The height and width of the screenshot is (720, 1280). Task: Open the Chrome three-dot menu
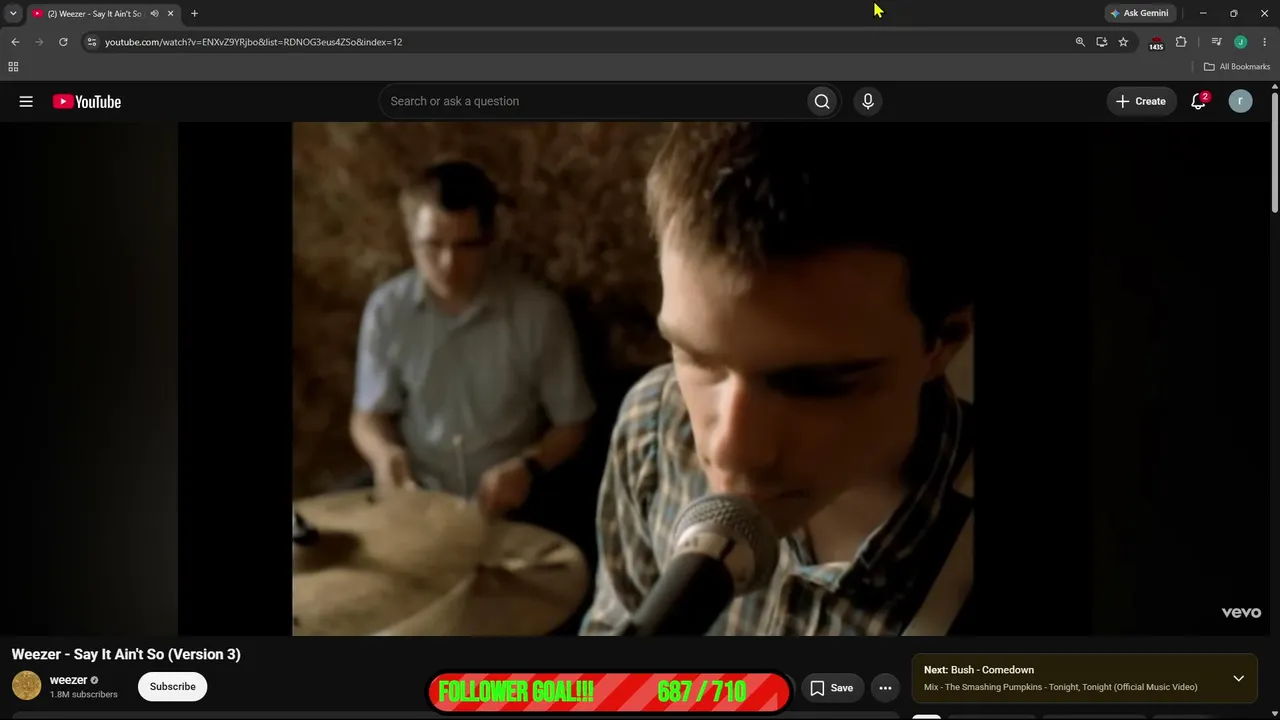point(1264,42)
